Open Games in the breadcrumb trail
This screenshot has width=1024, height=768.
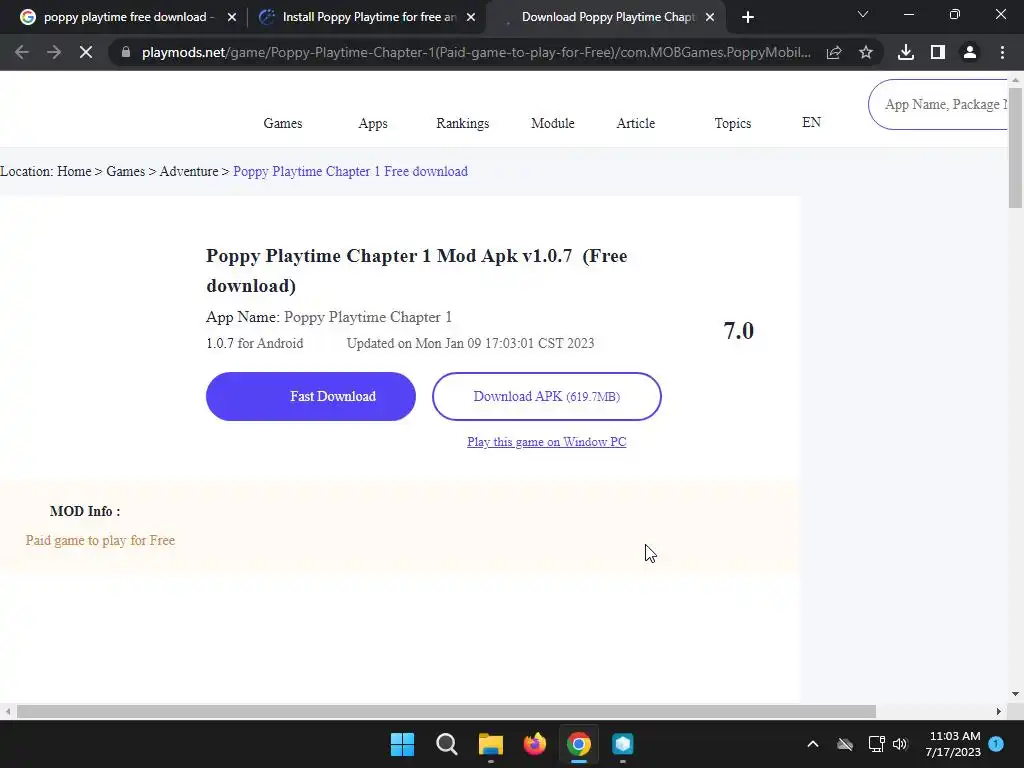pos(125,171)
